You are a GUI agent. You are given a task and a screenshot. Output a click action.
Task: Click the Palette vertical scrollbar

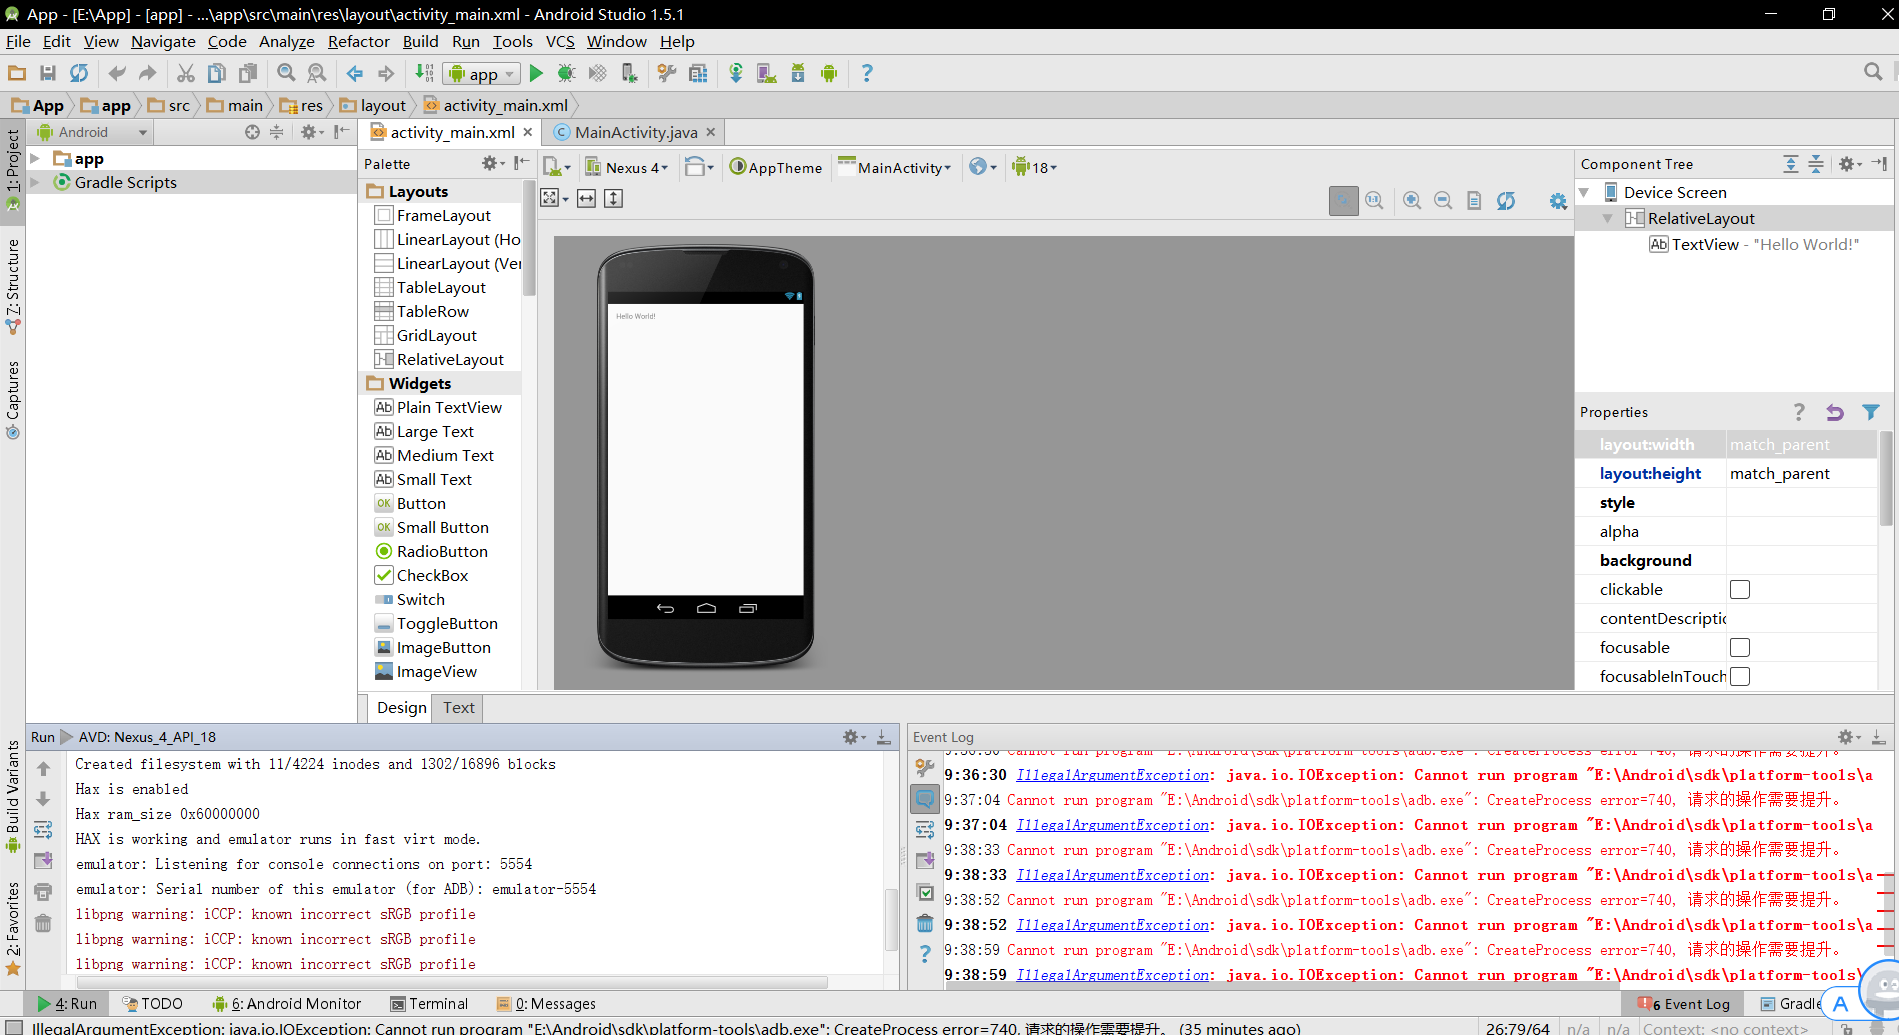[x=529, y=240]
